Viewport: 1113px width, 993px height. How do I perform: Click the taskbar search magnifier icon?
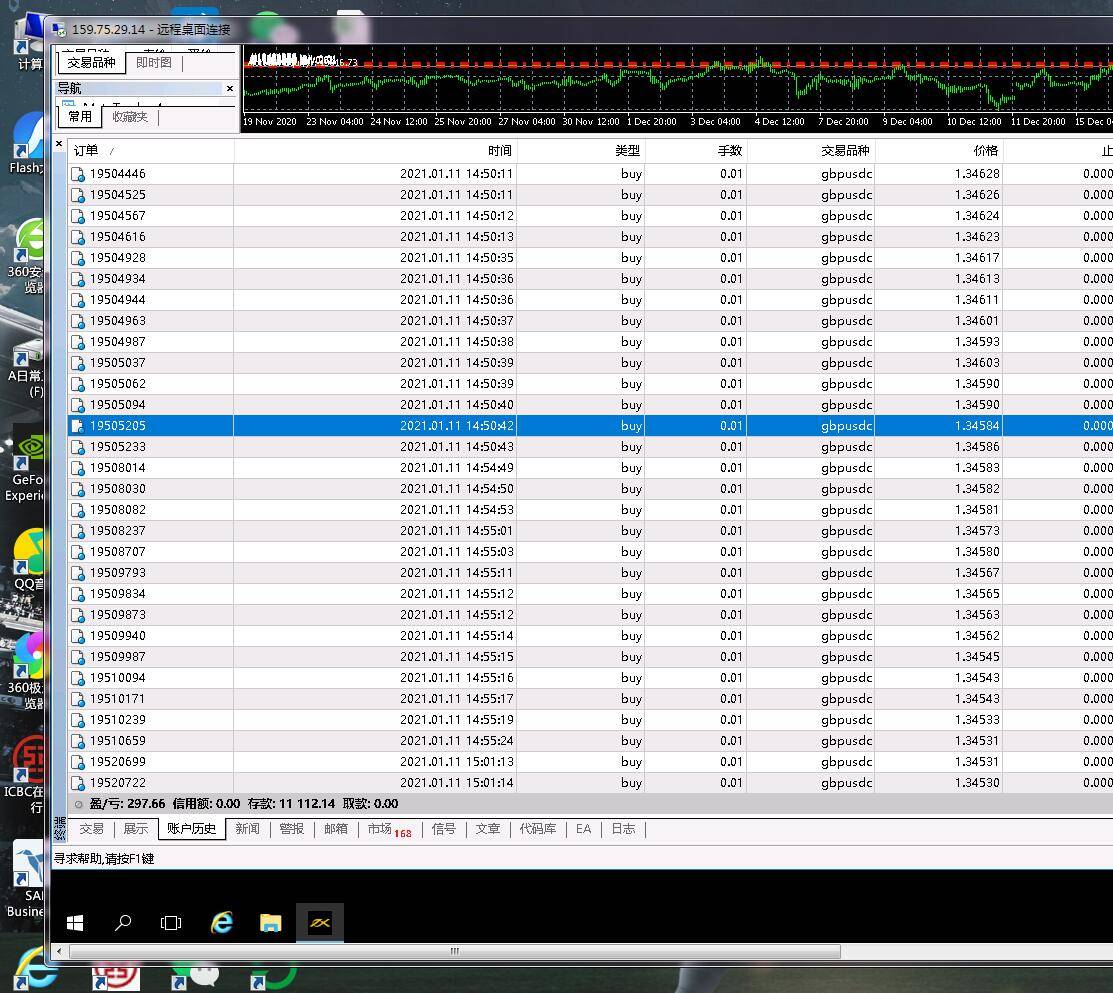pos(123,922)
